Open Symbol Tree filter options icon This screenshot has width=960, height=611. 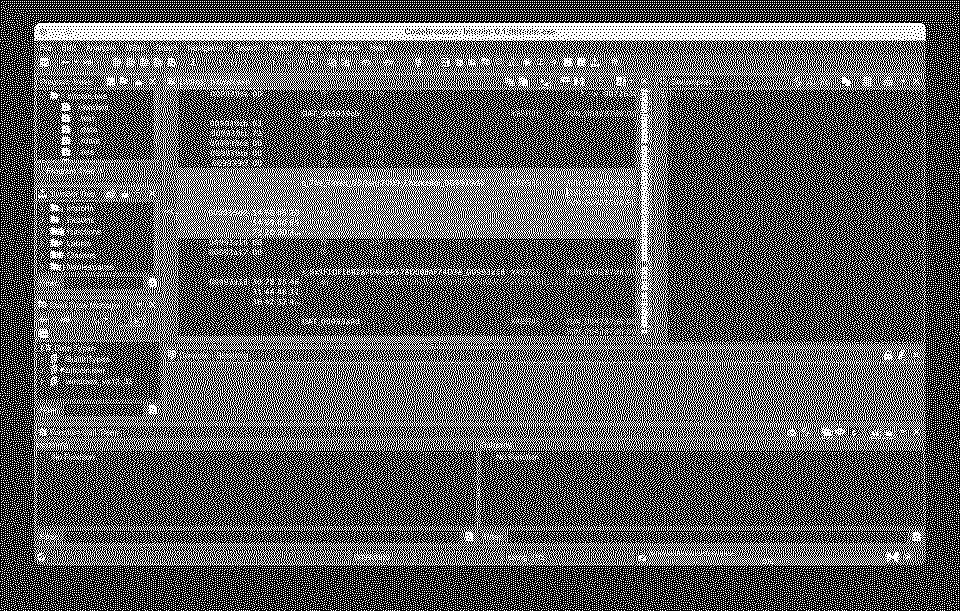click(x=152, y=283)
